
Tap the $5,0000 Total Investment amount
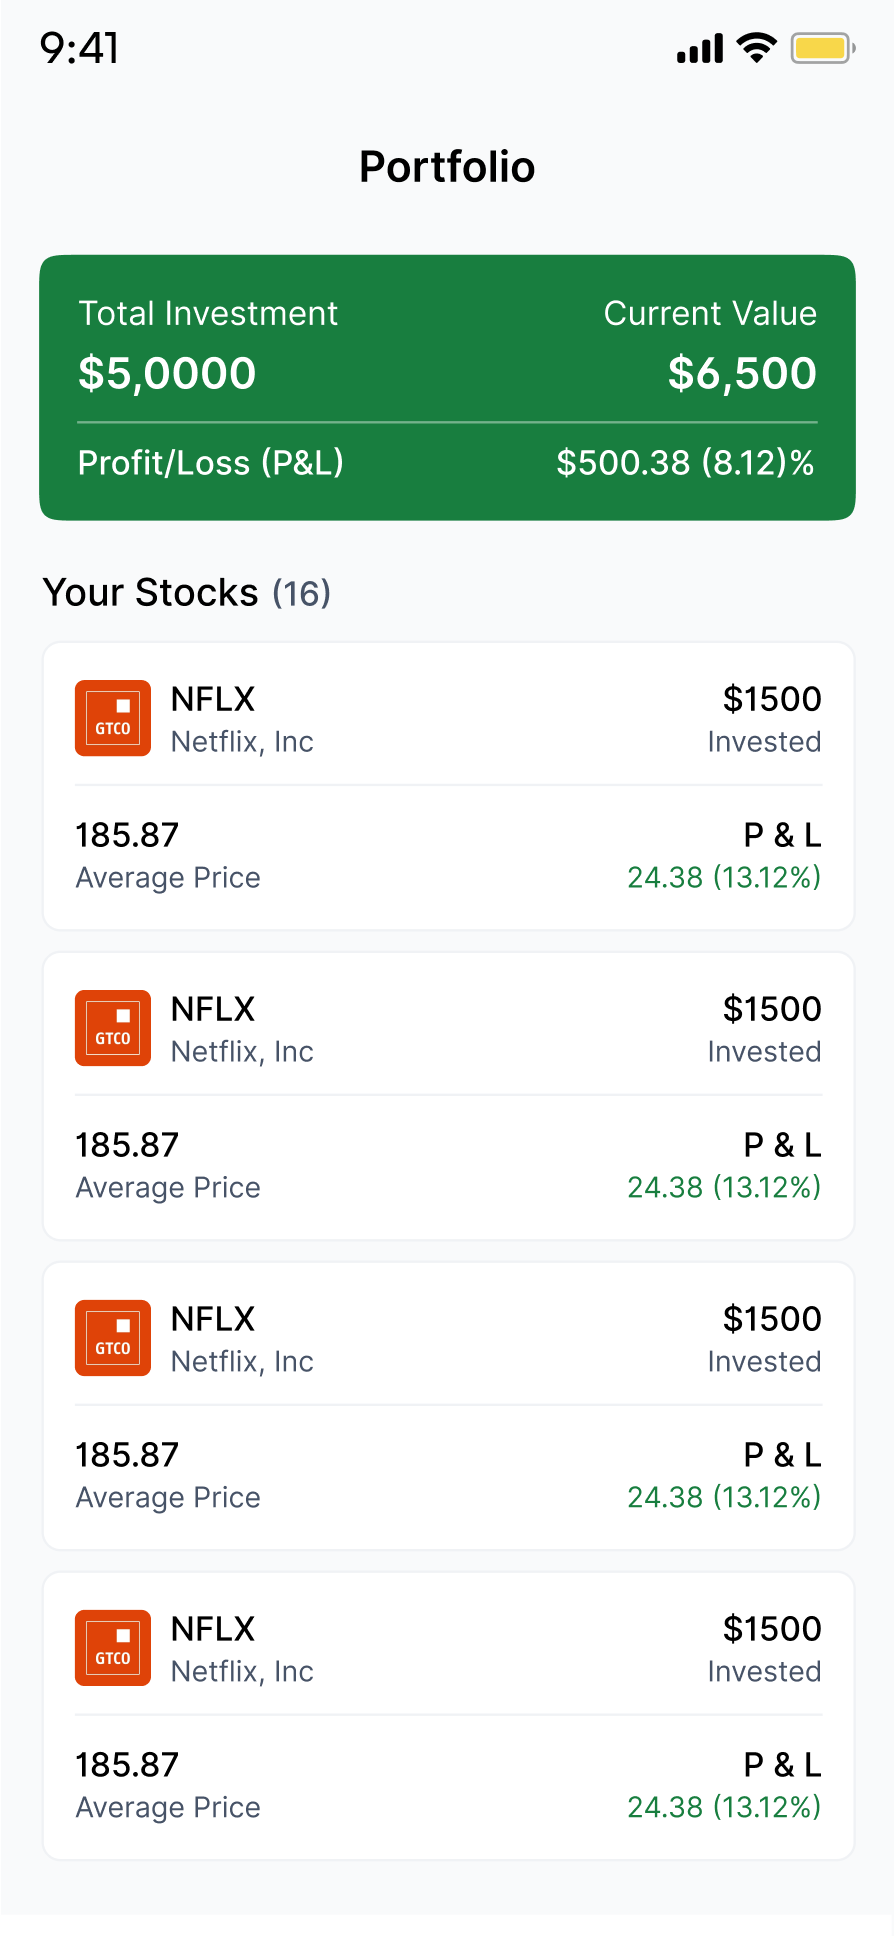167,373
